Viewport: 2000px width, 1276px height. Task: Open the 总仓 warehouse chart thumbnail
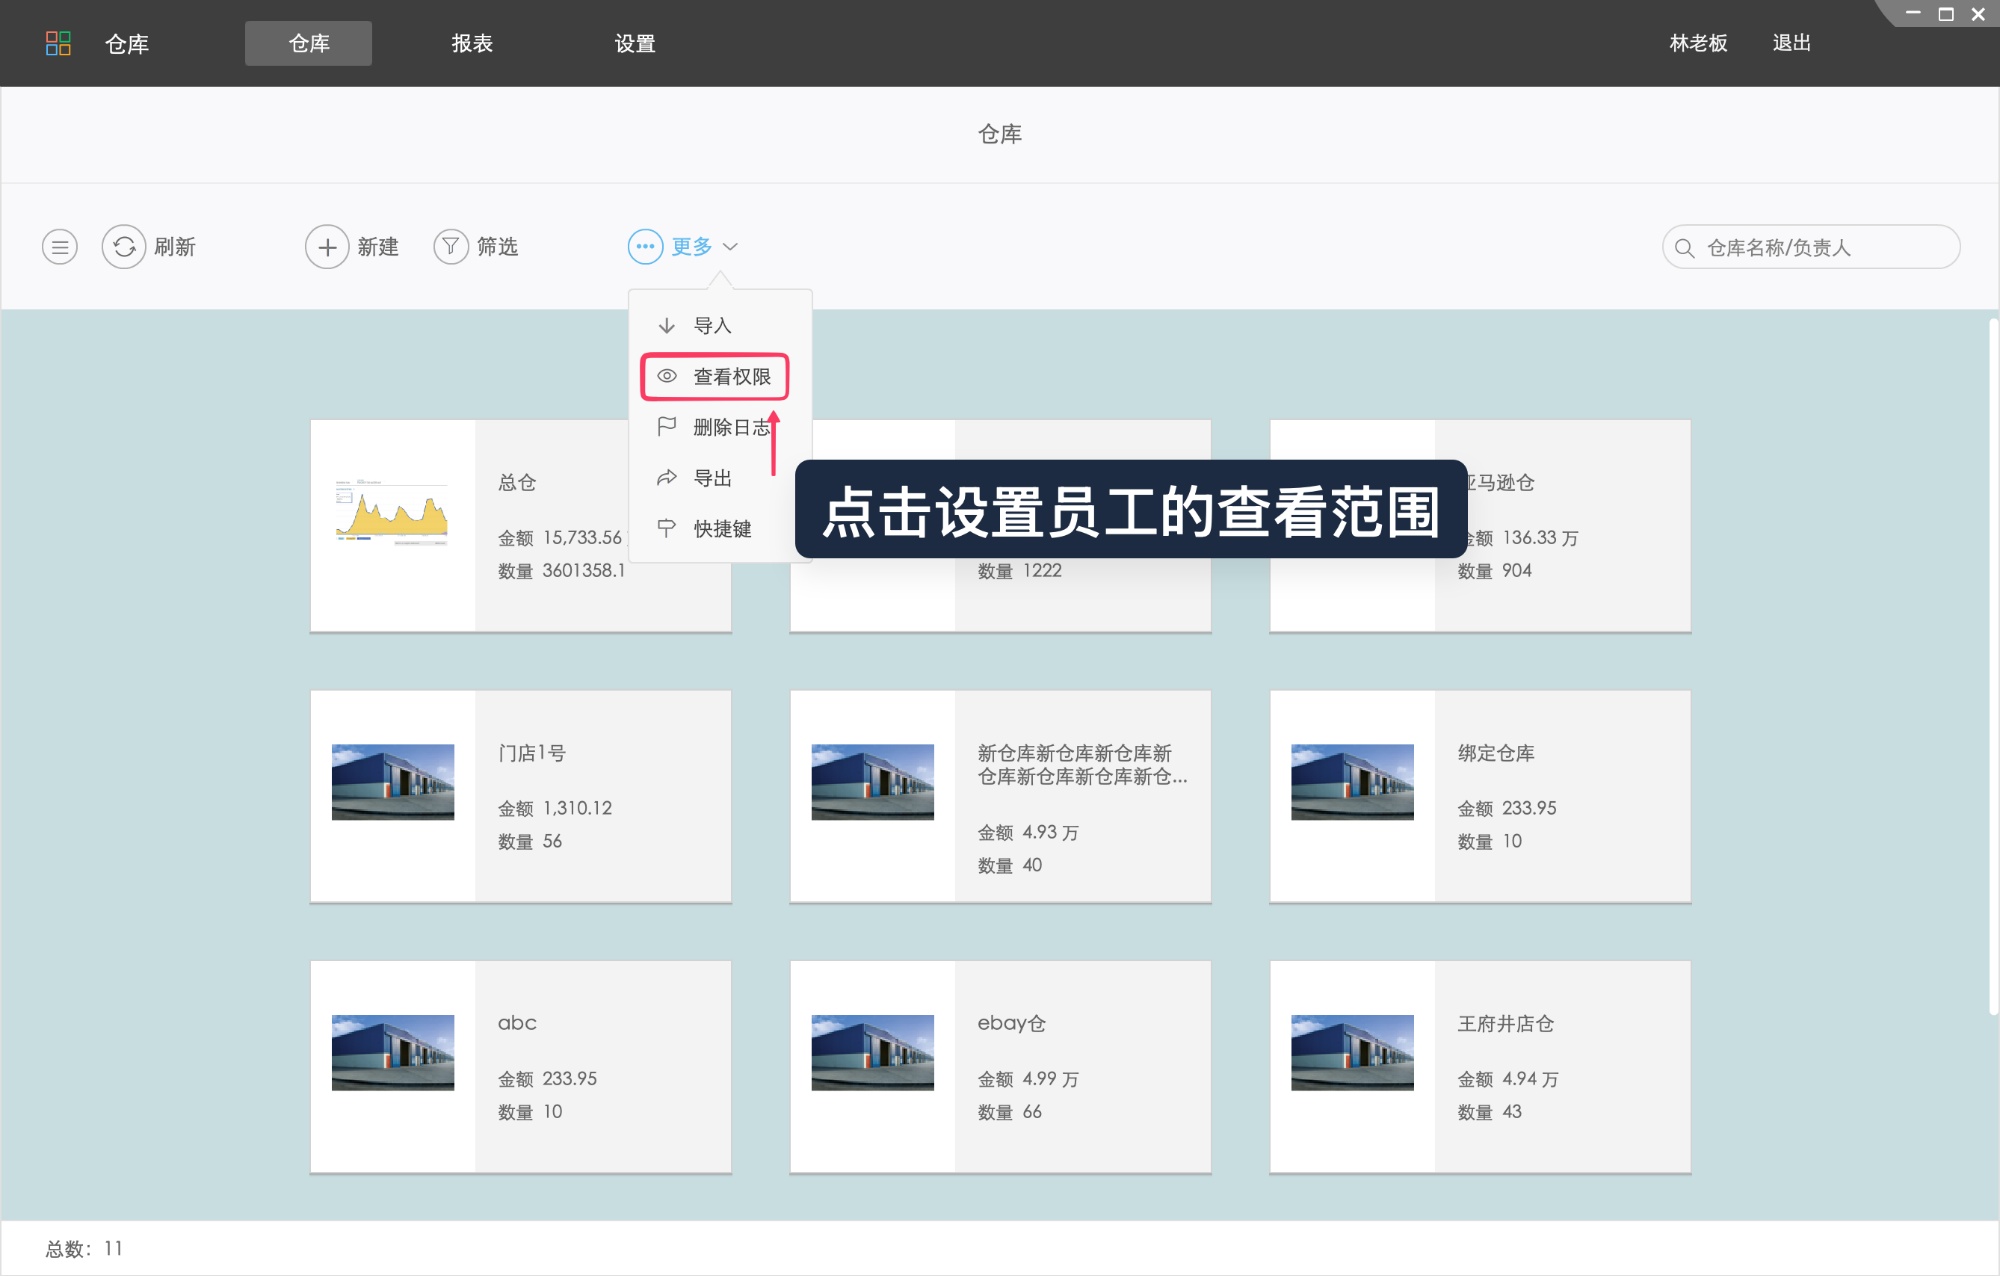coord(393,512)
